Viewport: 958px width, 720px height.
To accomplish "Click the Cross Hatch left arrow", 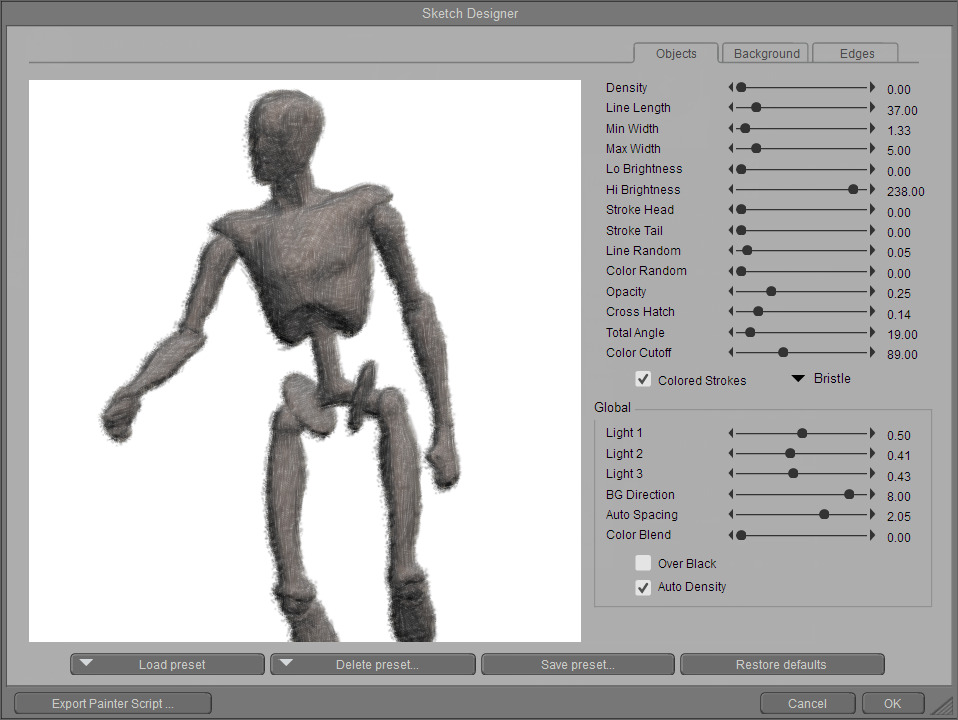I will pyautogui.click(x=731, y=312).
